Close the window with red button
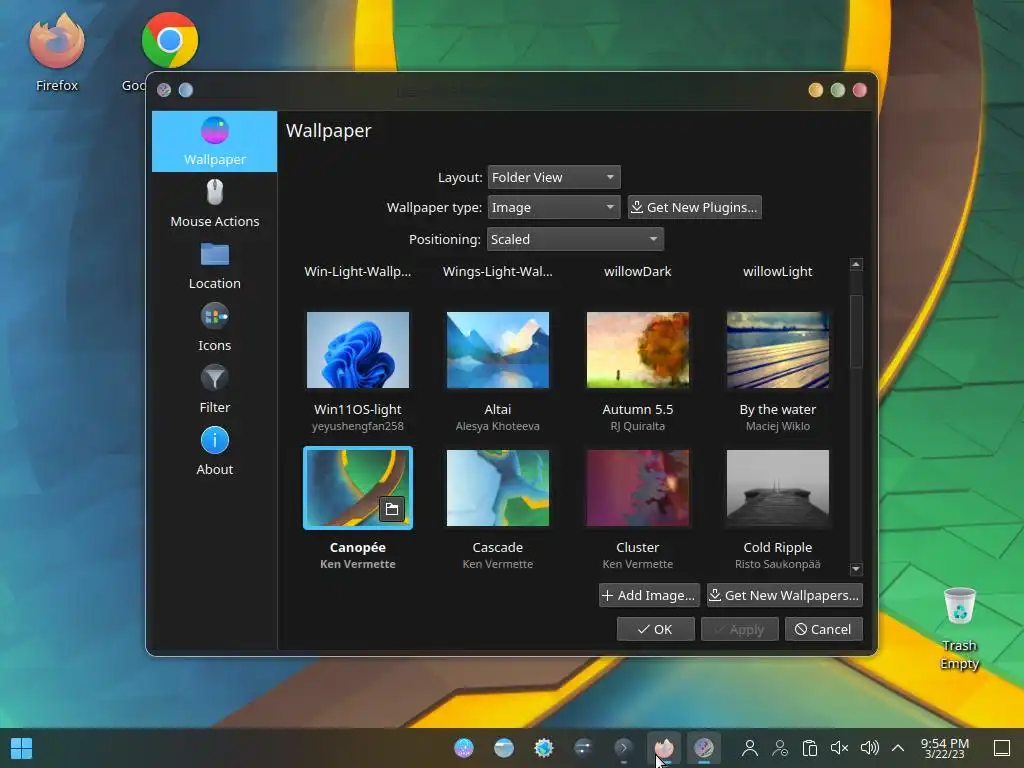Screen dimensions: 1024x768 (860, 90)
